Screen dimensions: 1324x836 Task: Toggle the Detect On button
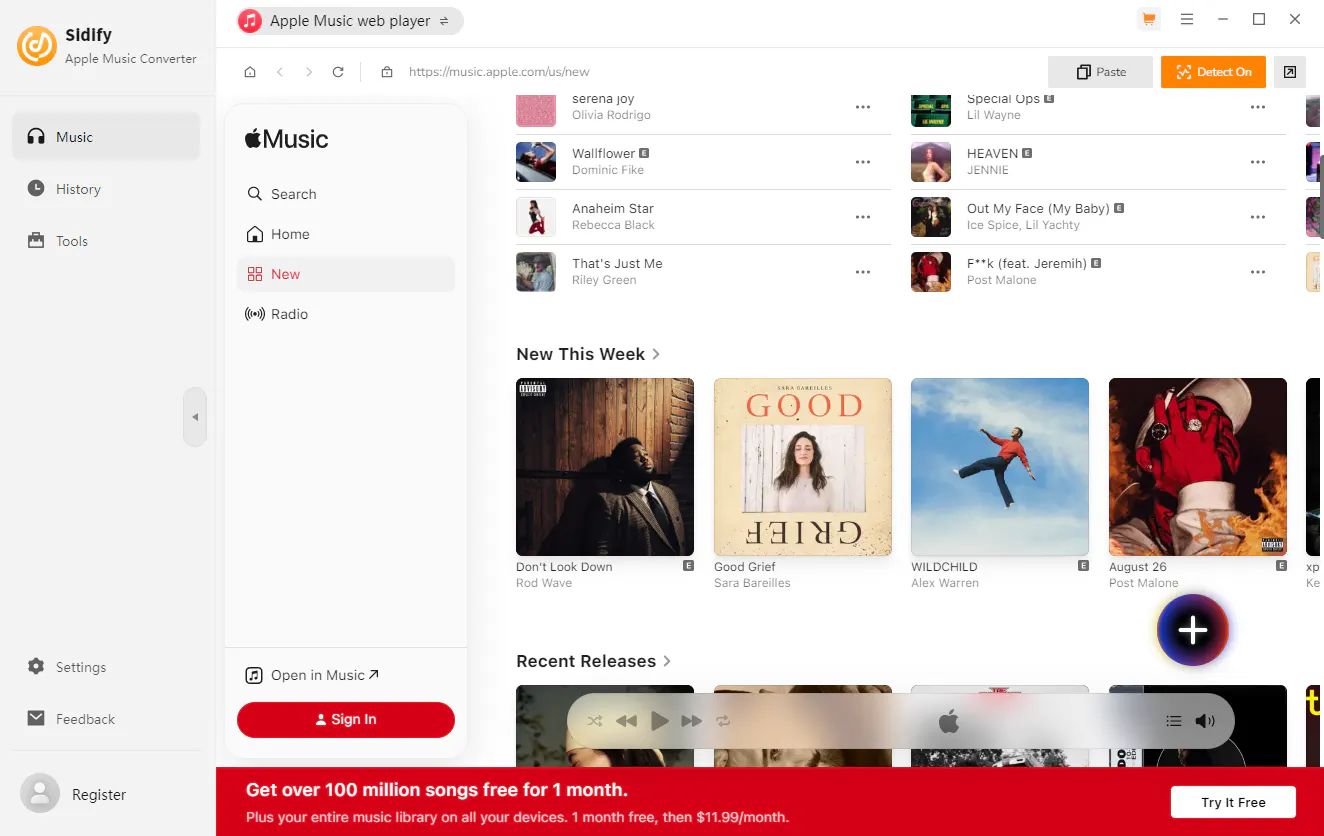1213,72
